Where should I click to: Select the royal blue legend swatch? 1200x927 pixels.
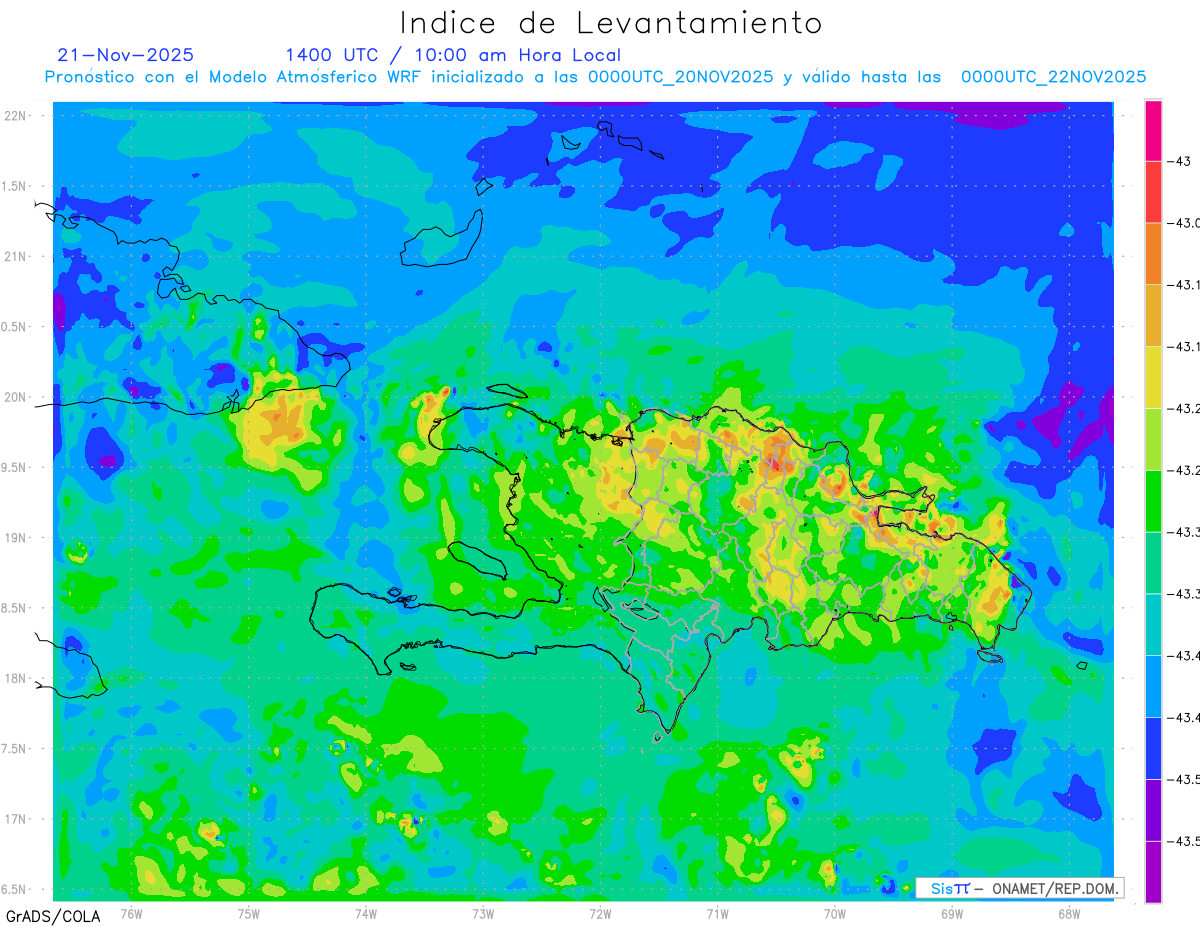pos(1153,748)
